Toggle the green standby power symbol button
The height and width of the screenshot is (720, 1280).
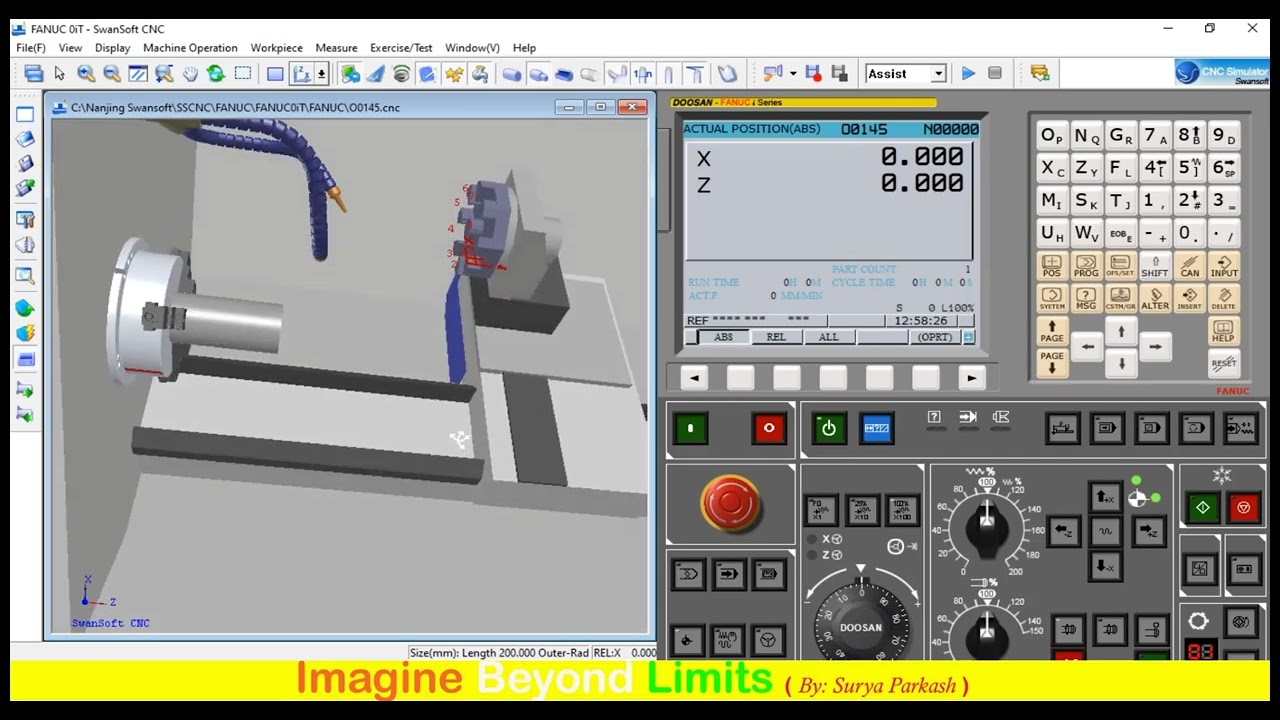tap(828, 428)
